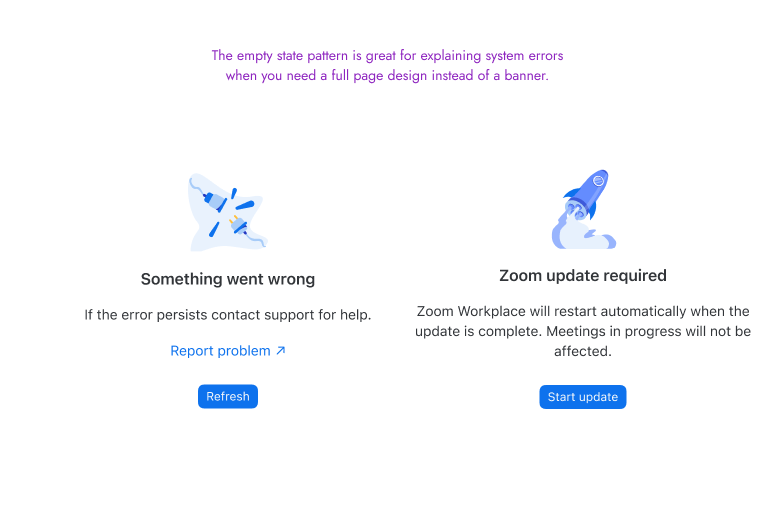775x508 pixels.
Task: Click the "Zoom Workplace will restart automatically" line
Action: click(583, 311)
